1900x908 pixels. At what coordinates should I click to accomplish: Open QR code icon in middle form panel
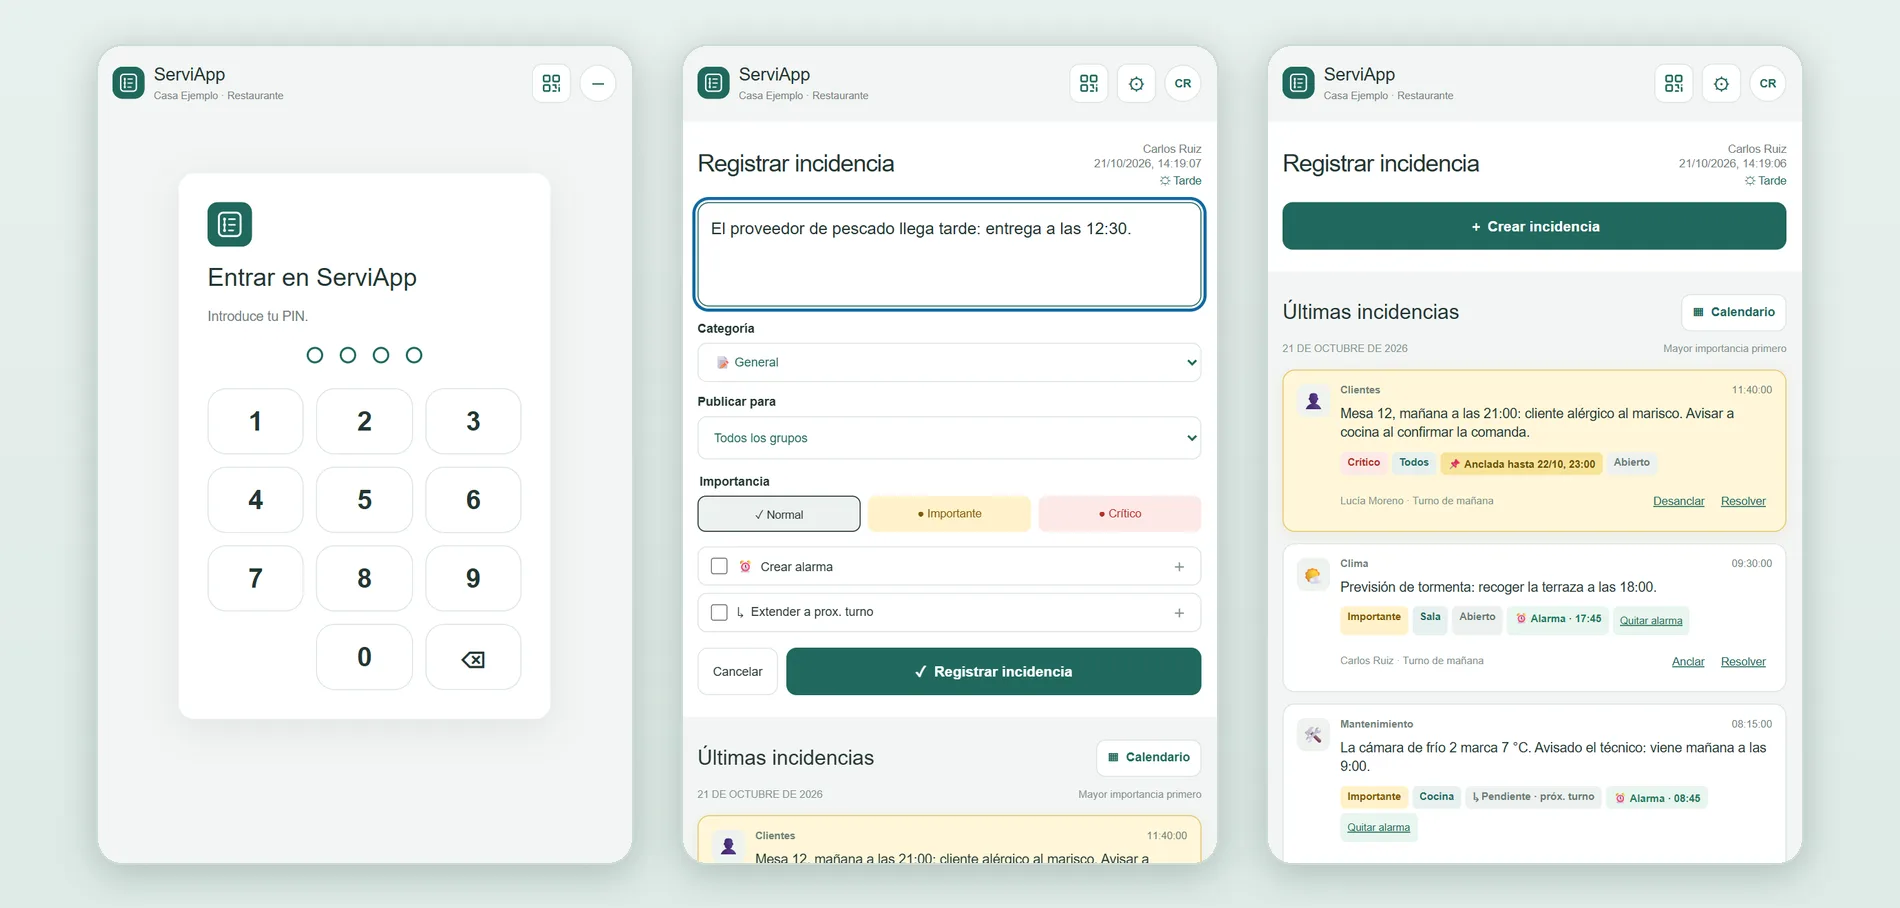pos(1089,83)
